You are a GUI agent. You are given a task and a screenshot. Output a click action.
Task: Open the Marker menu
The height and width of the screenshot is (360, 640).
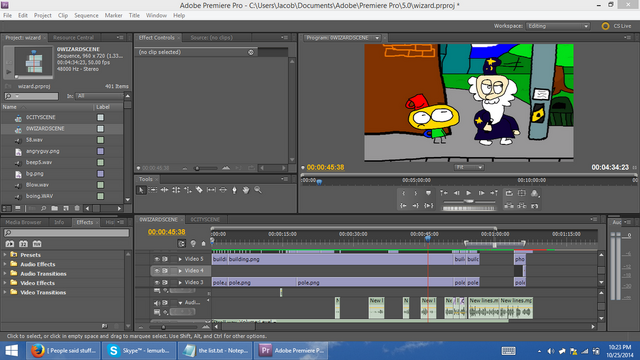tap(113, 16)
